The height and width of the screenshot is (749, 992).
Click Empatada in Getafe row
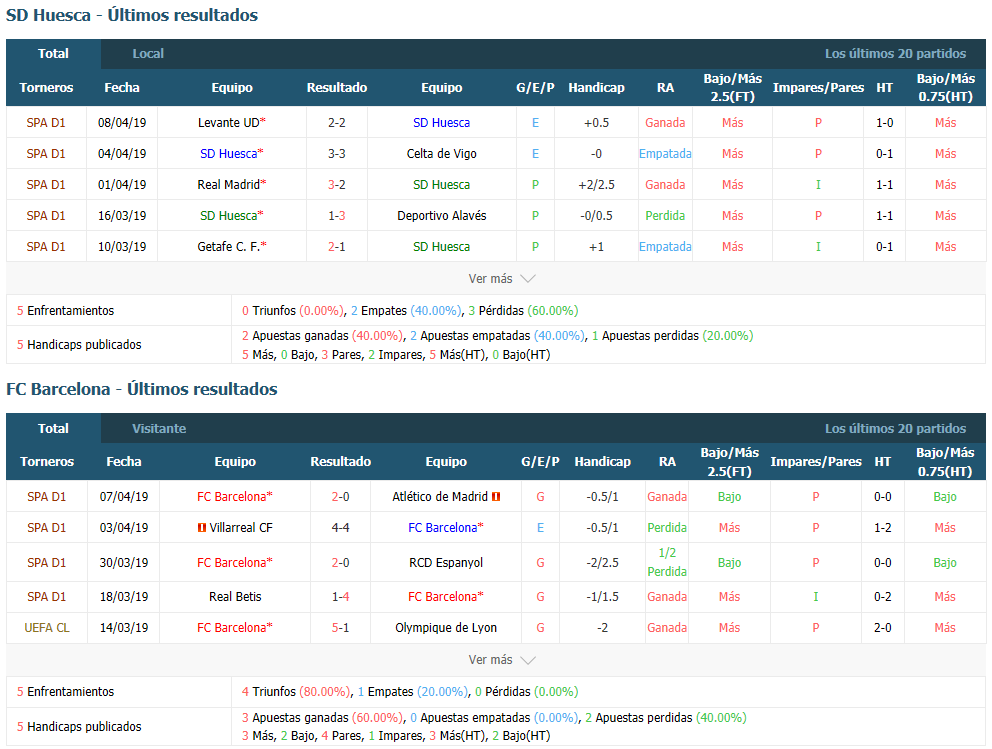point(665,247)
